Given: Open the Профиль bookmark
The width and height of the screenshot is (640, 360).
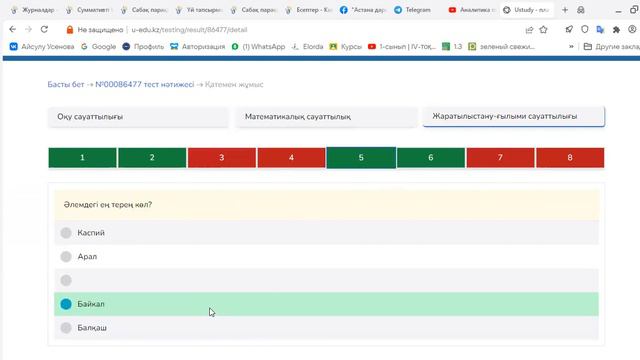Looking at the screenshot, I should 143,47.
